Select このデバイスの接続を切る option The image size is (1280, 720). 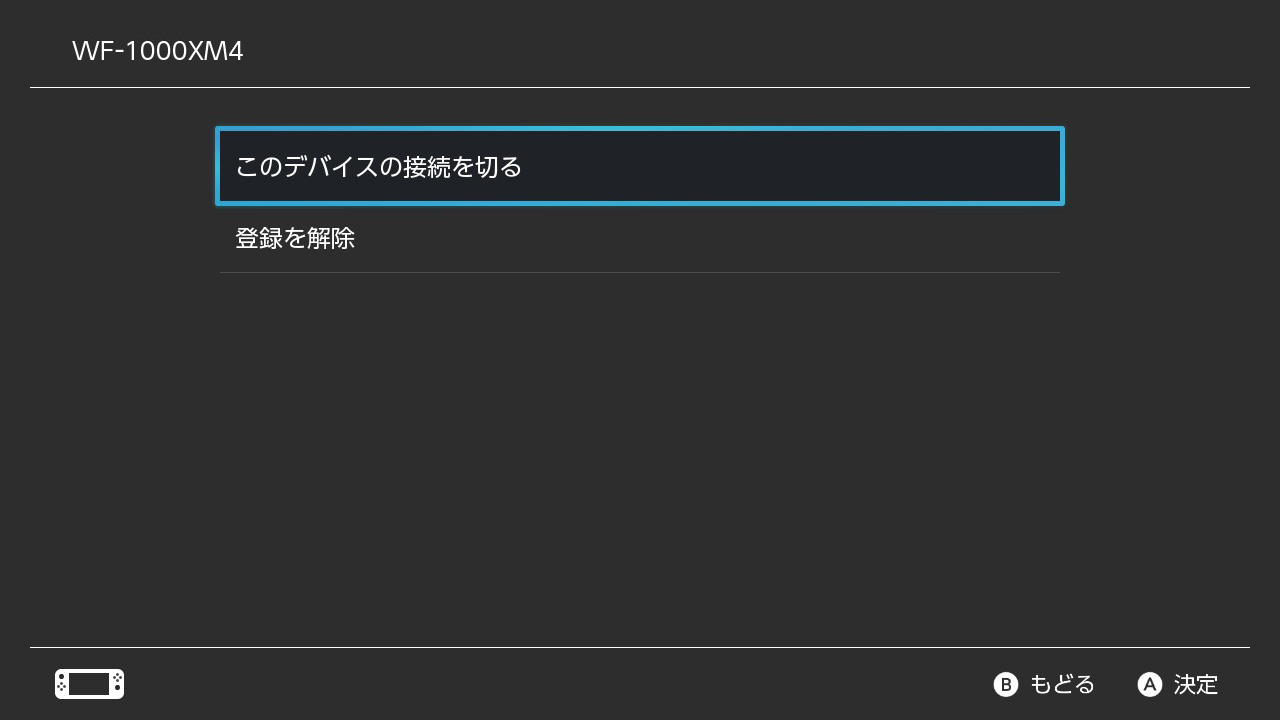640,166
